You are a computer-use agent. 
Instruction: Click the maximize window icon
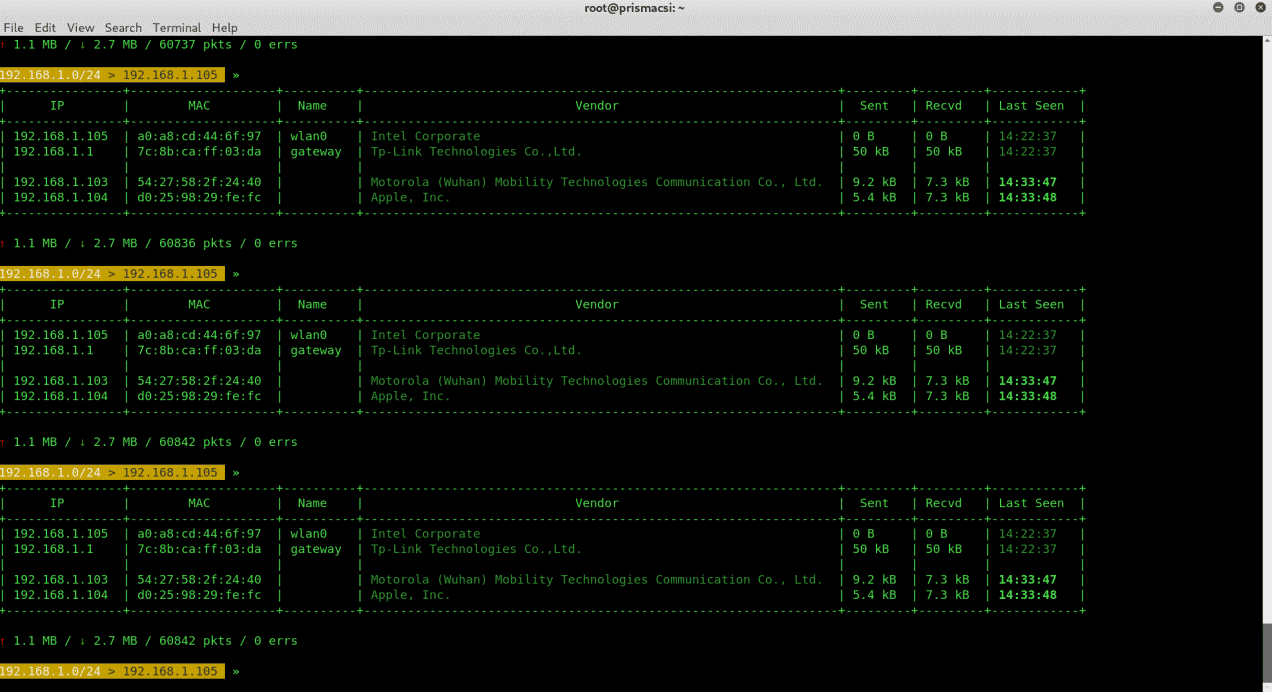pyautogui.click(x=1239, y=8)
